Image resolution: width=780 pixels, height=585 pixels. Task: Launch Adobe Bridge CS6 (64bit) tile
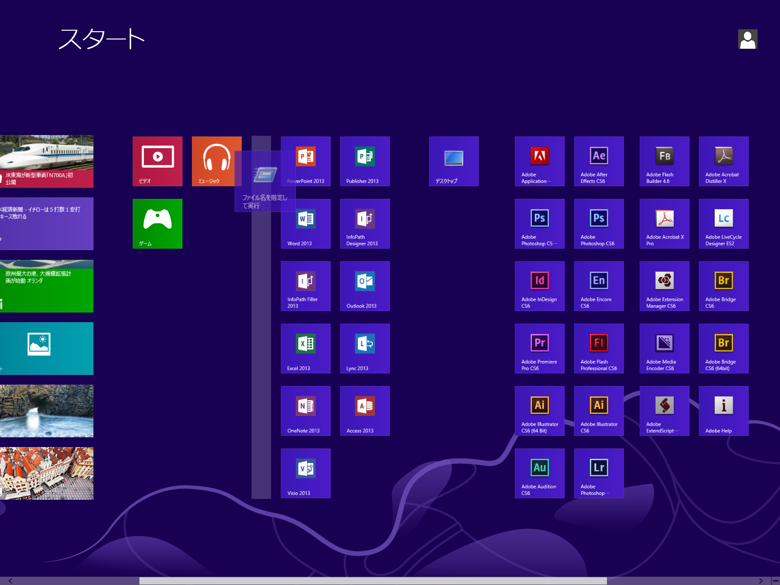pyautogui.click(x=724, y=349)
